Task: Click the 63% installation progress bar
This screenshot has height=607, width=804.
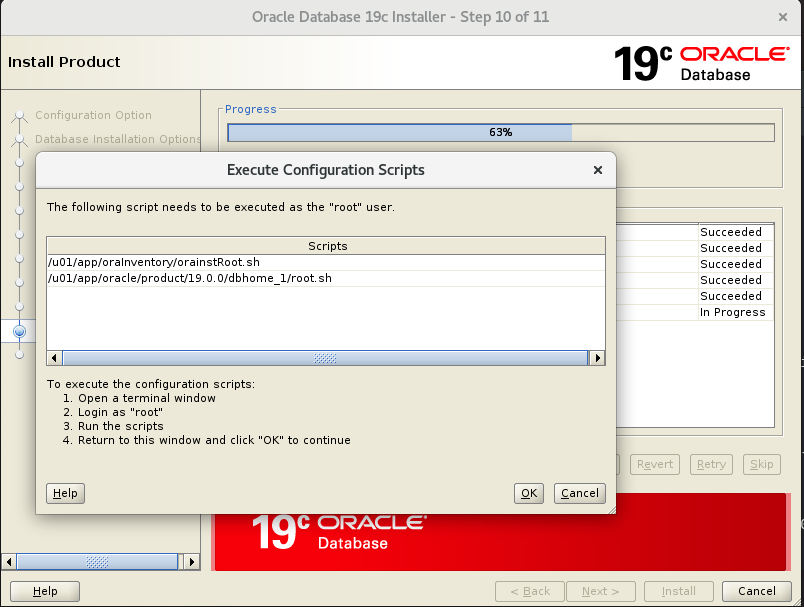Action: 500,132
